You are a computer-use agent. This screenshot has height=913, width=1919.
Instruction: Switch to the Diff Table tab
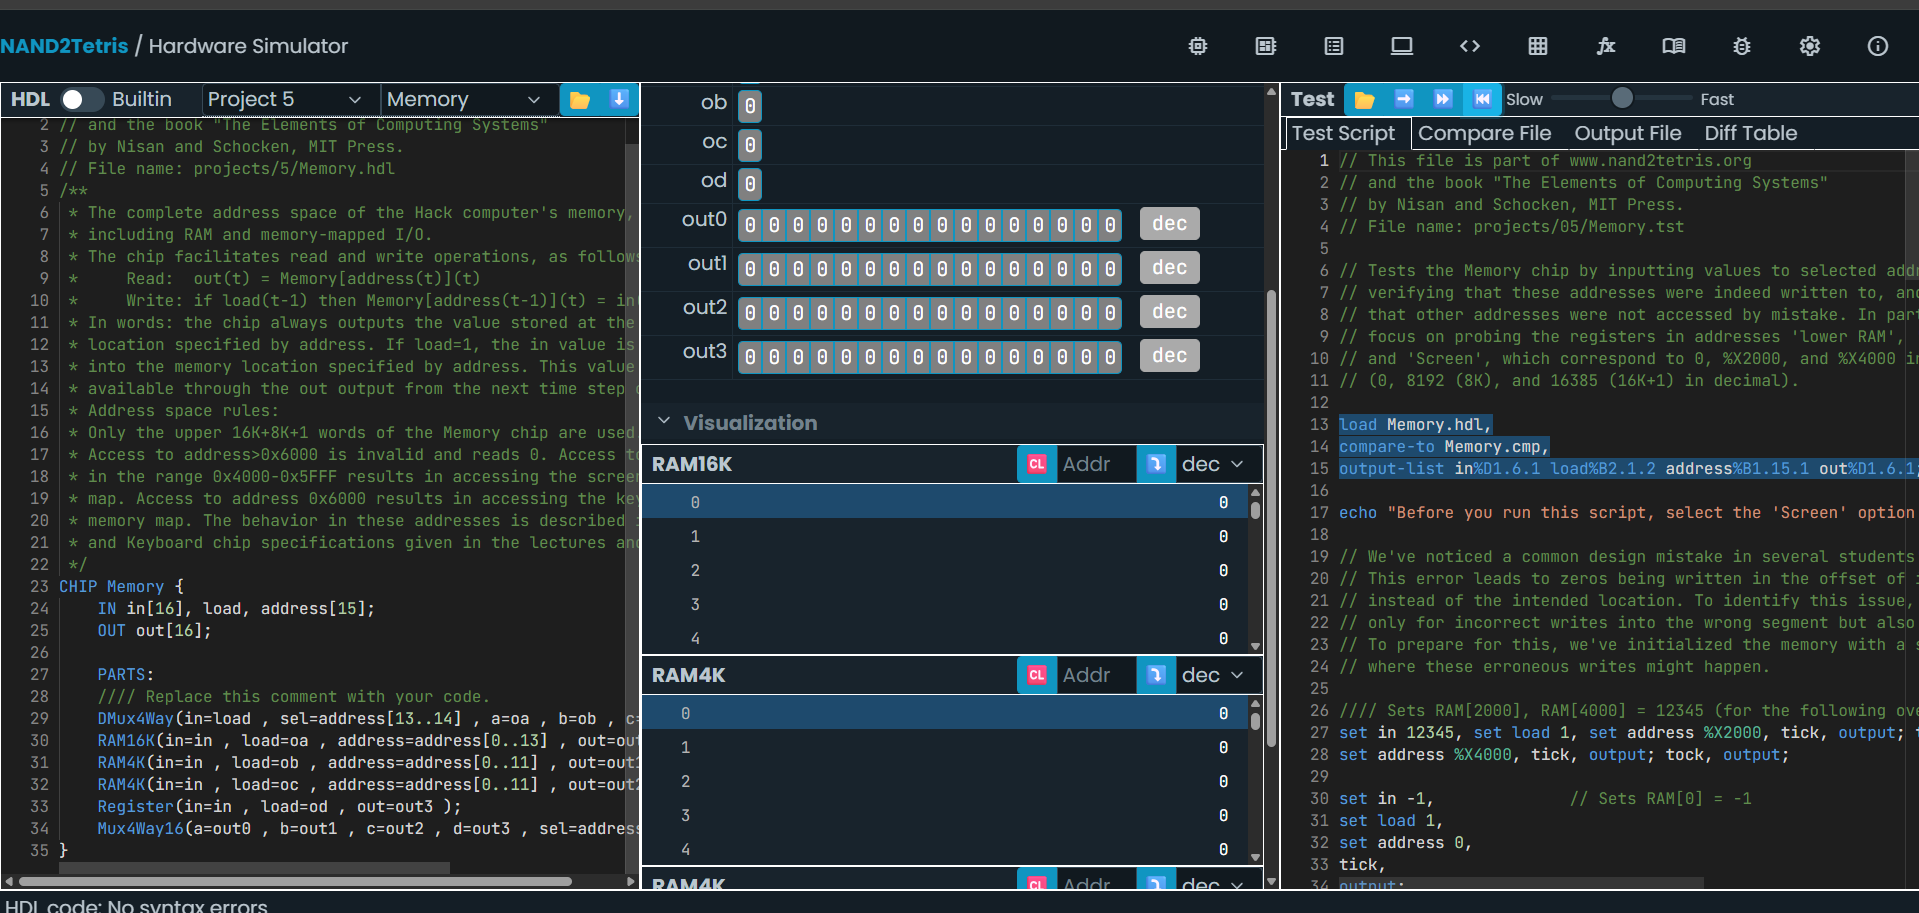coord(1750,133)
